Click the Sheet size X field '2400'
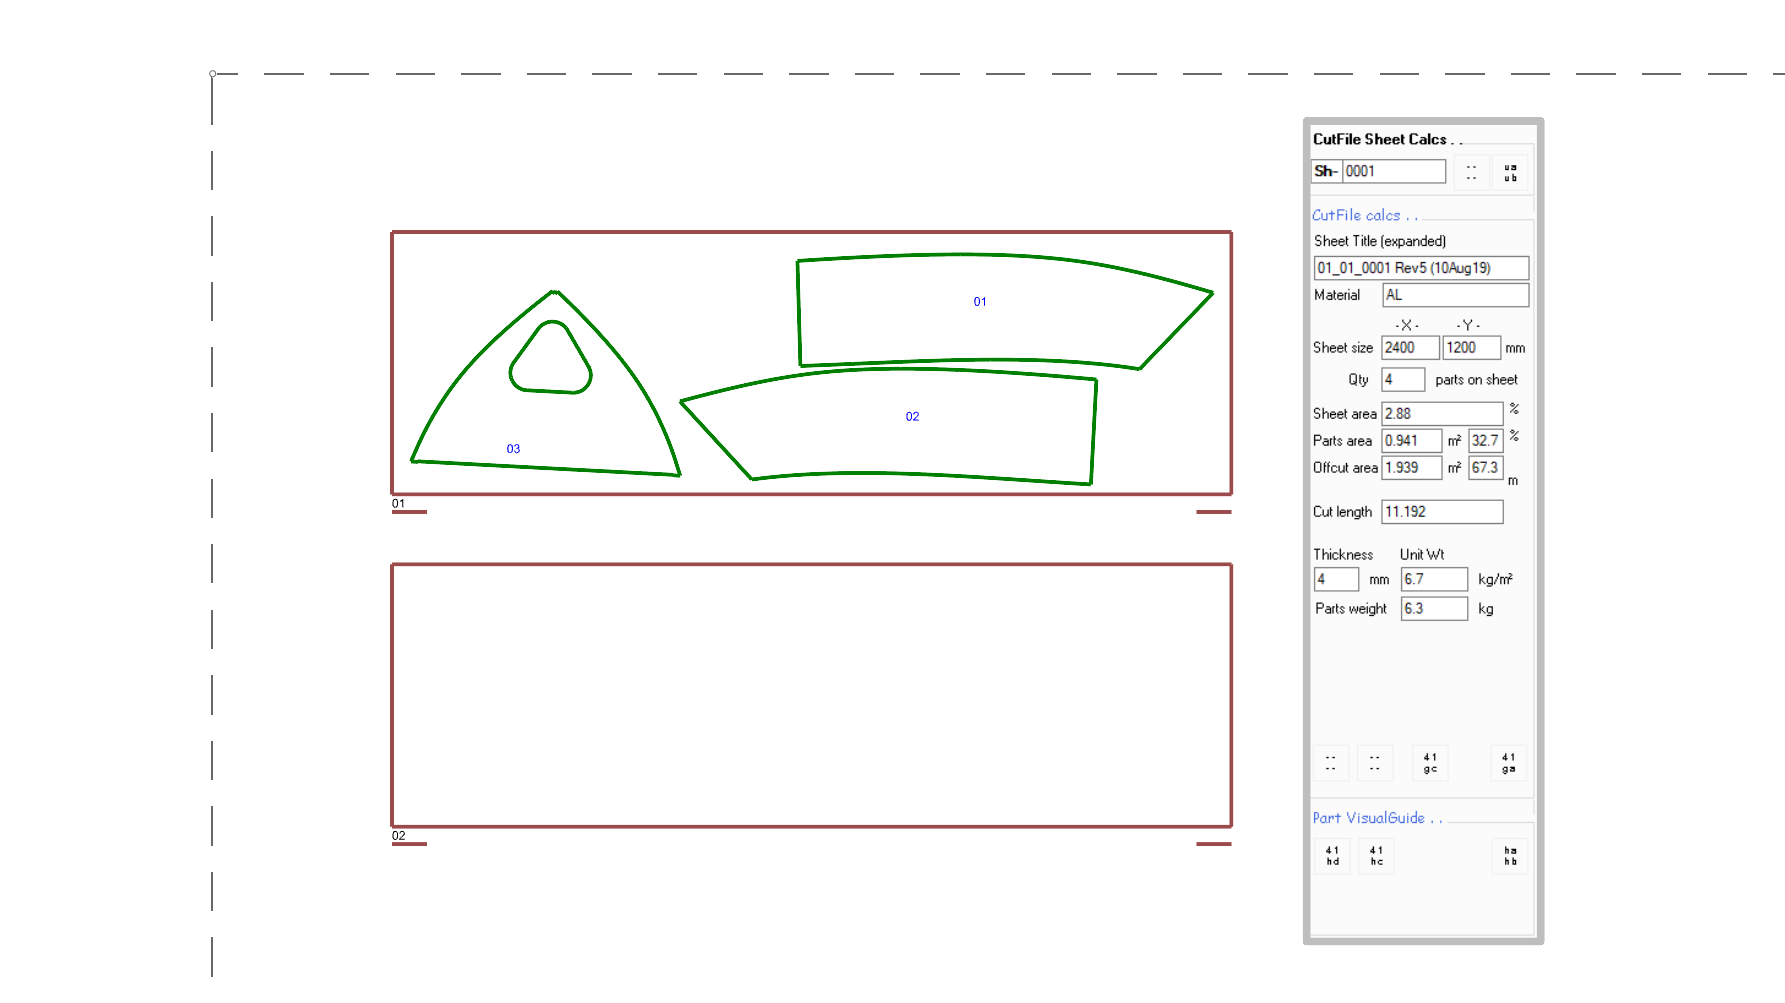This screenshot has width=1785, height=1003. pos(1410,347)
